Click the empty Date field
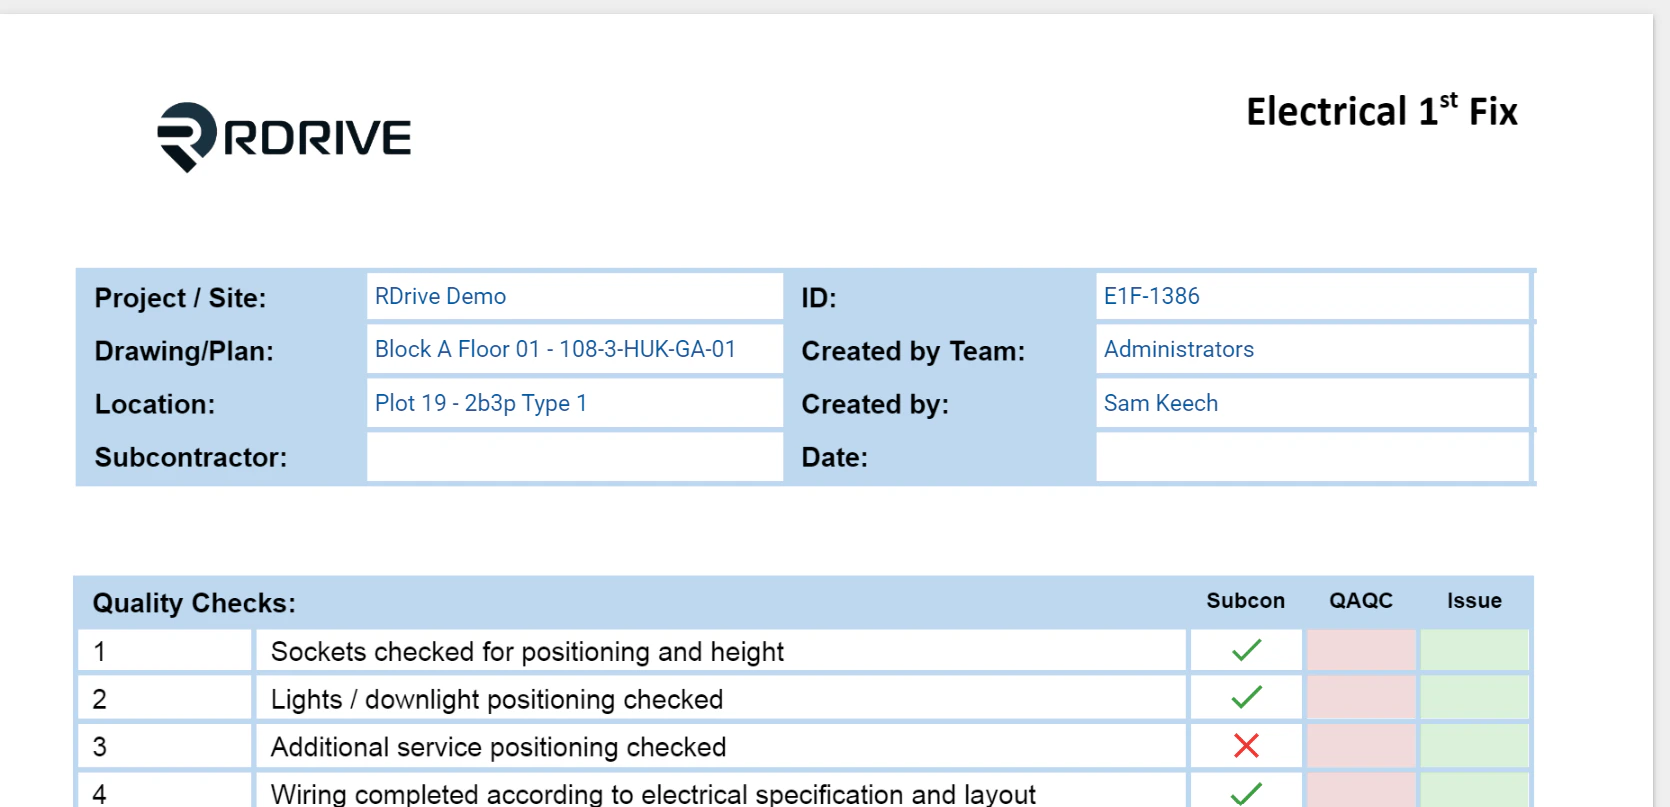This screenshot has width=1670, height=807. (1313, 457)
